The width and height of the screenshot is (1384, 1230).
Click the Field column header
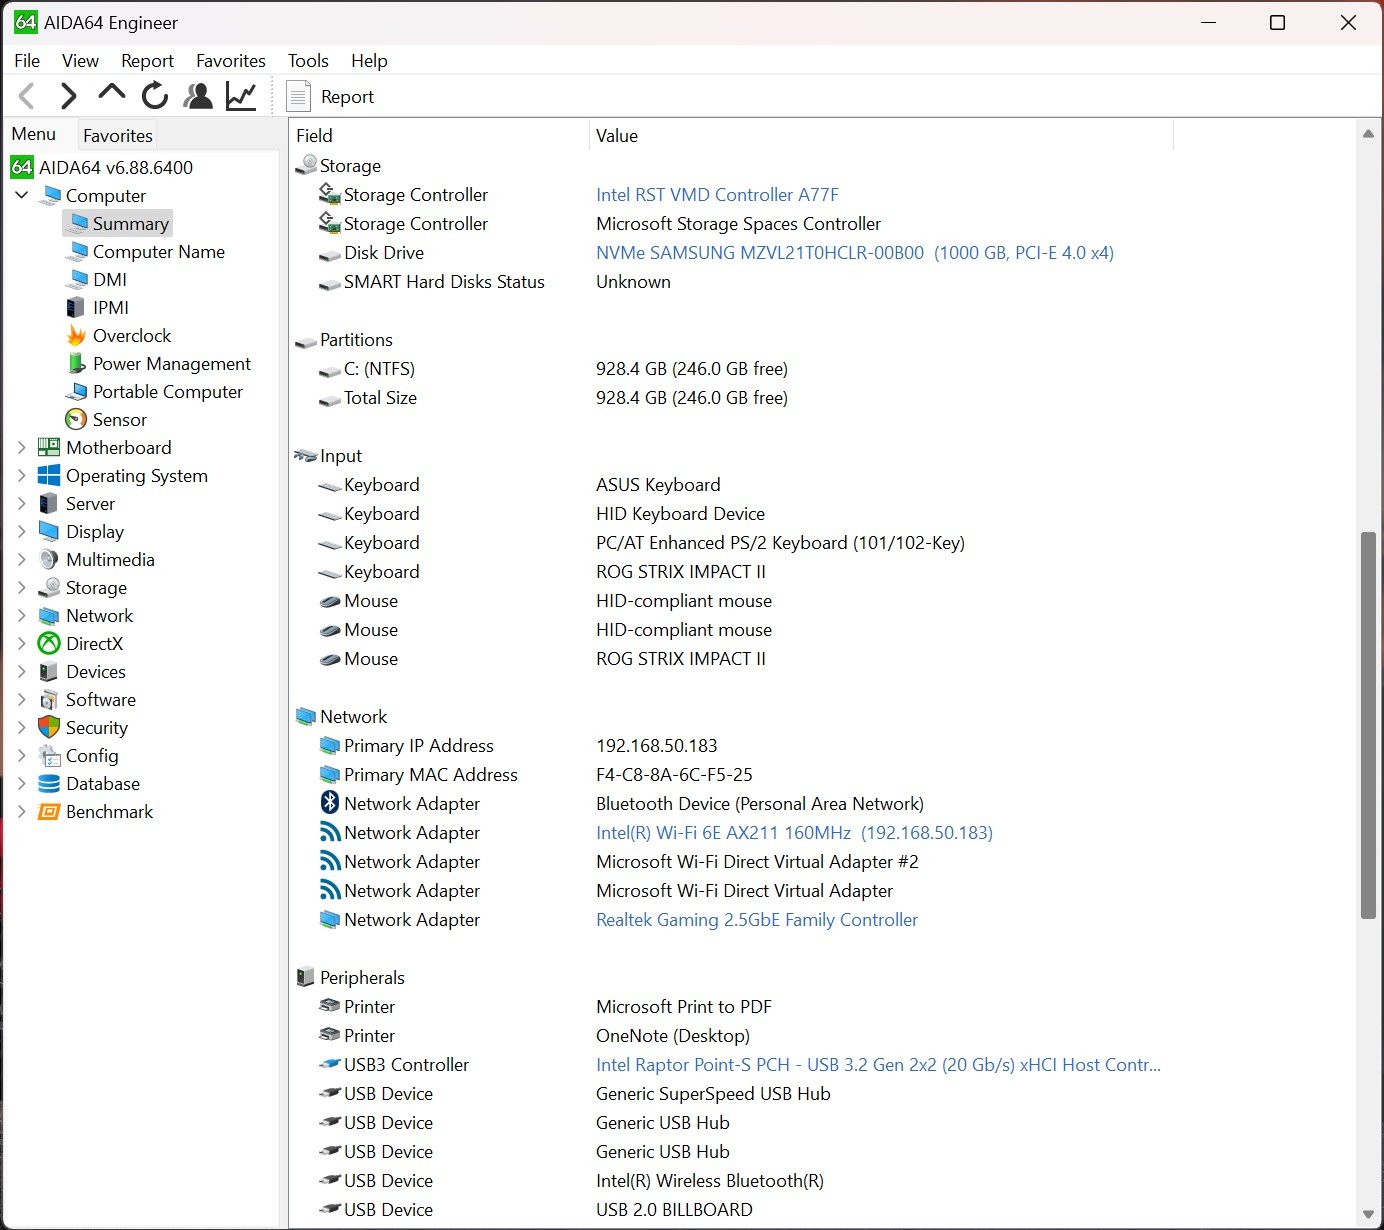[439, 136]
